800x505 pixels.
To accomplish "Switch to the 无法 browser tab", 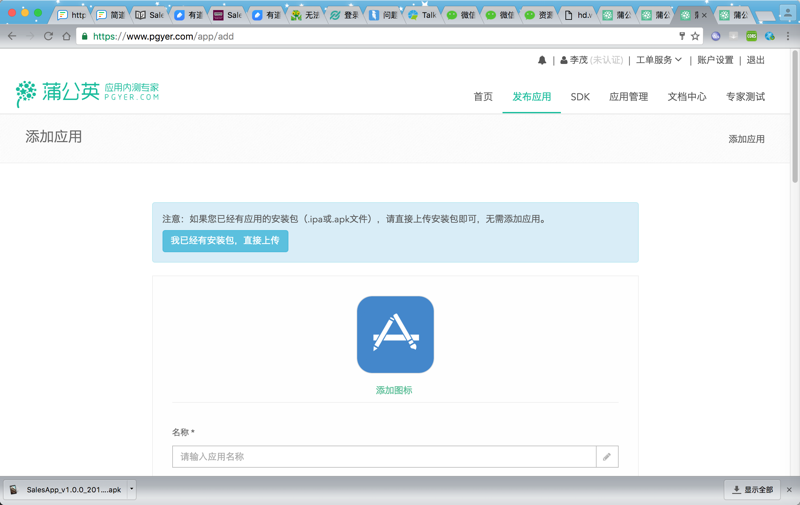I will coord(305,15).
